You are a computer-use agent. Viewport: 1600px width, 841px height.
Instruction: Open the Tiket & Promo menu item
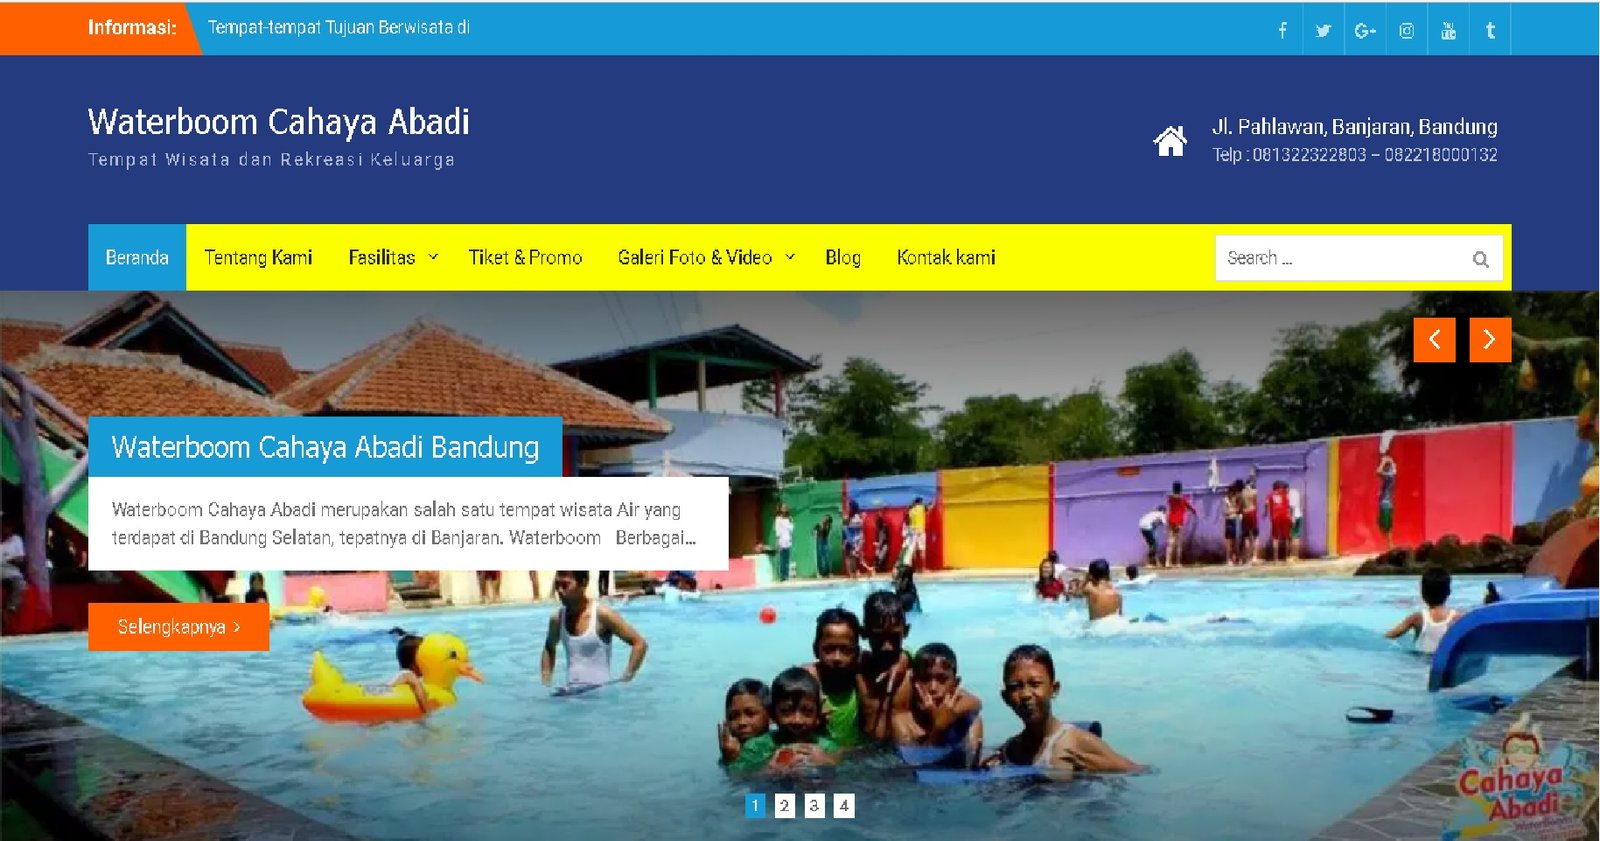pyautogui.click(x=525, y=258)
